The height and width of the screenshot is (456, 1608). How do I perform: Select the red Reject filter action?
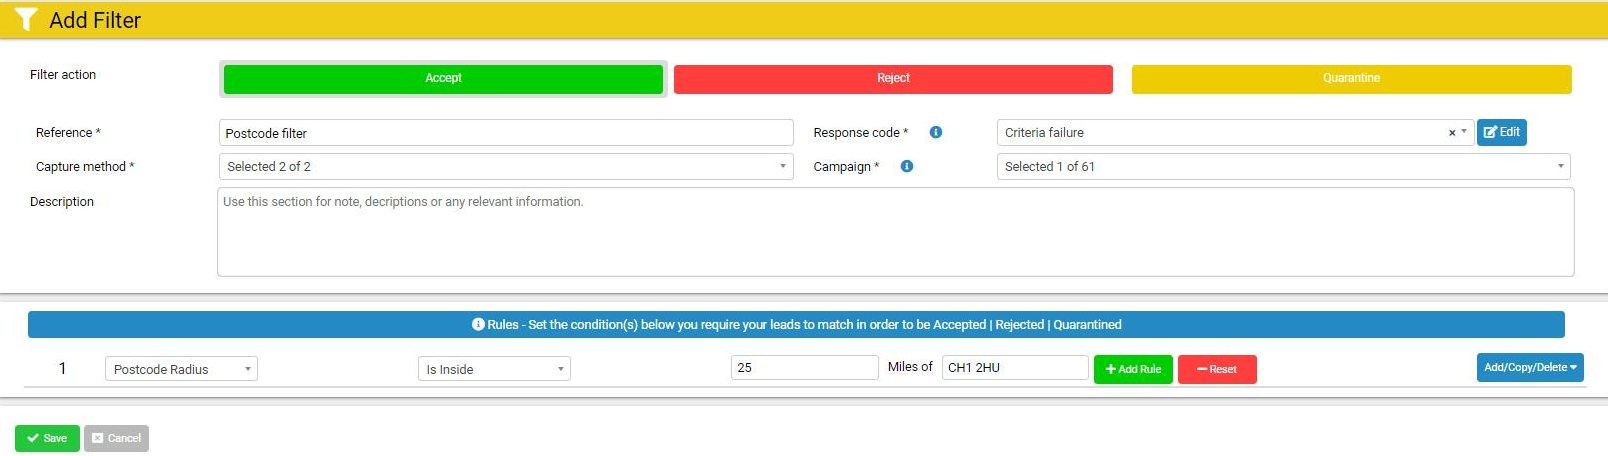tap(893, 78)
